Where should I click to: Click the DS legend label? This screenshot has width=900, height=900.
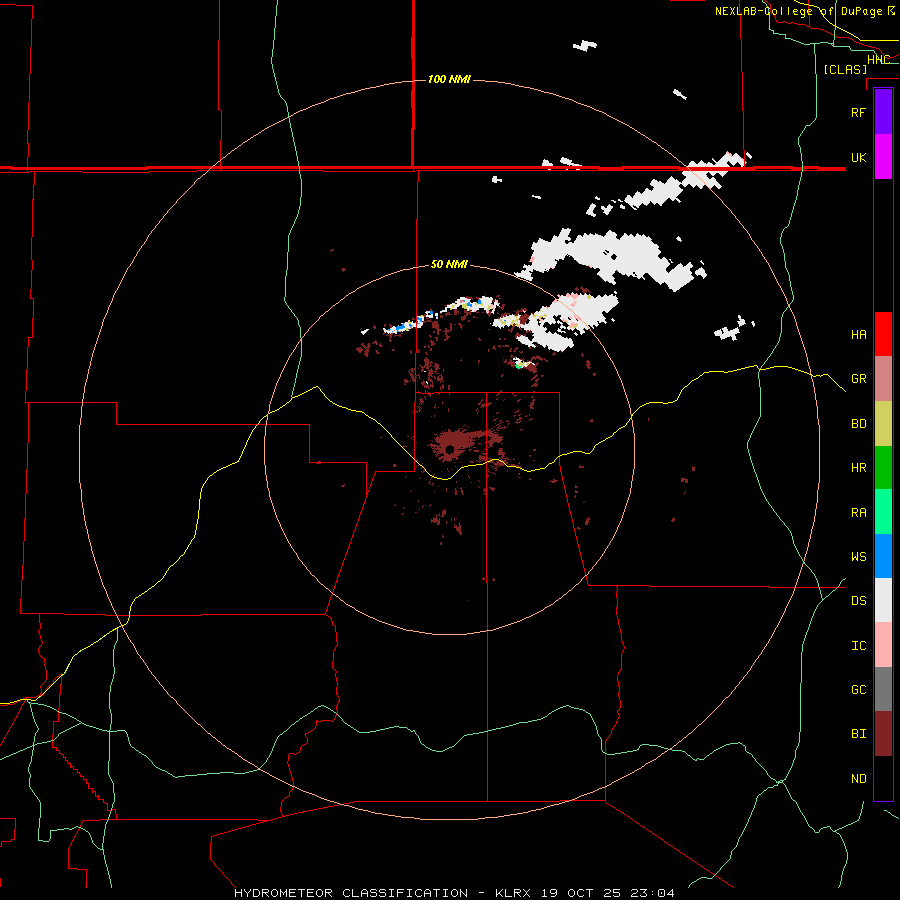coord(858,600)
